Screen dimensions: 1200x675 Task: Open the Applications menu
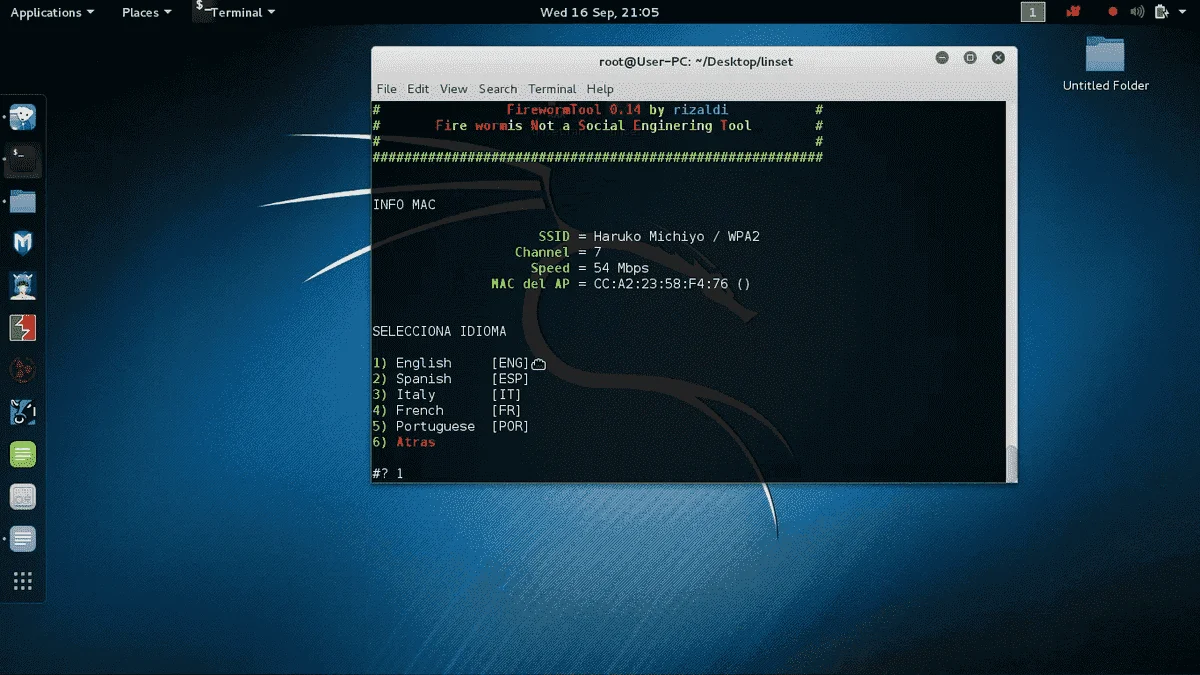tap(52, 12)
